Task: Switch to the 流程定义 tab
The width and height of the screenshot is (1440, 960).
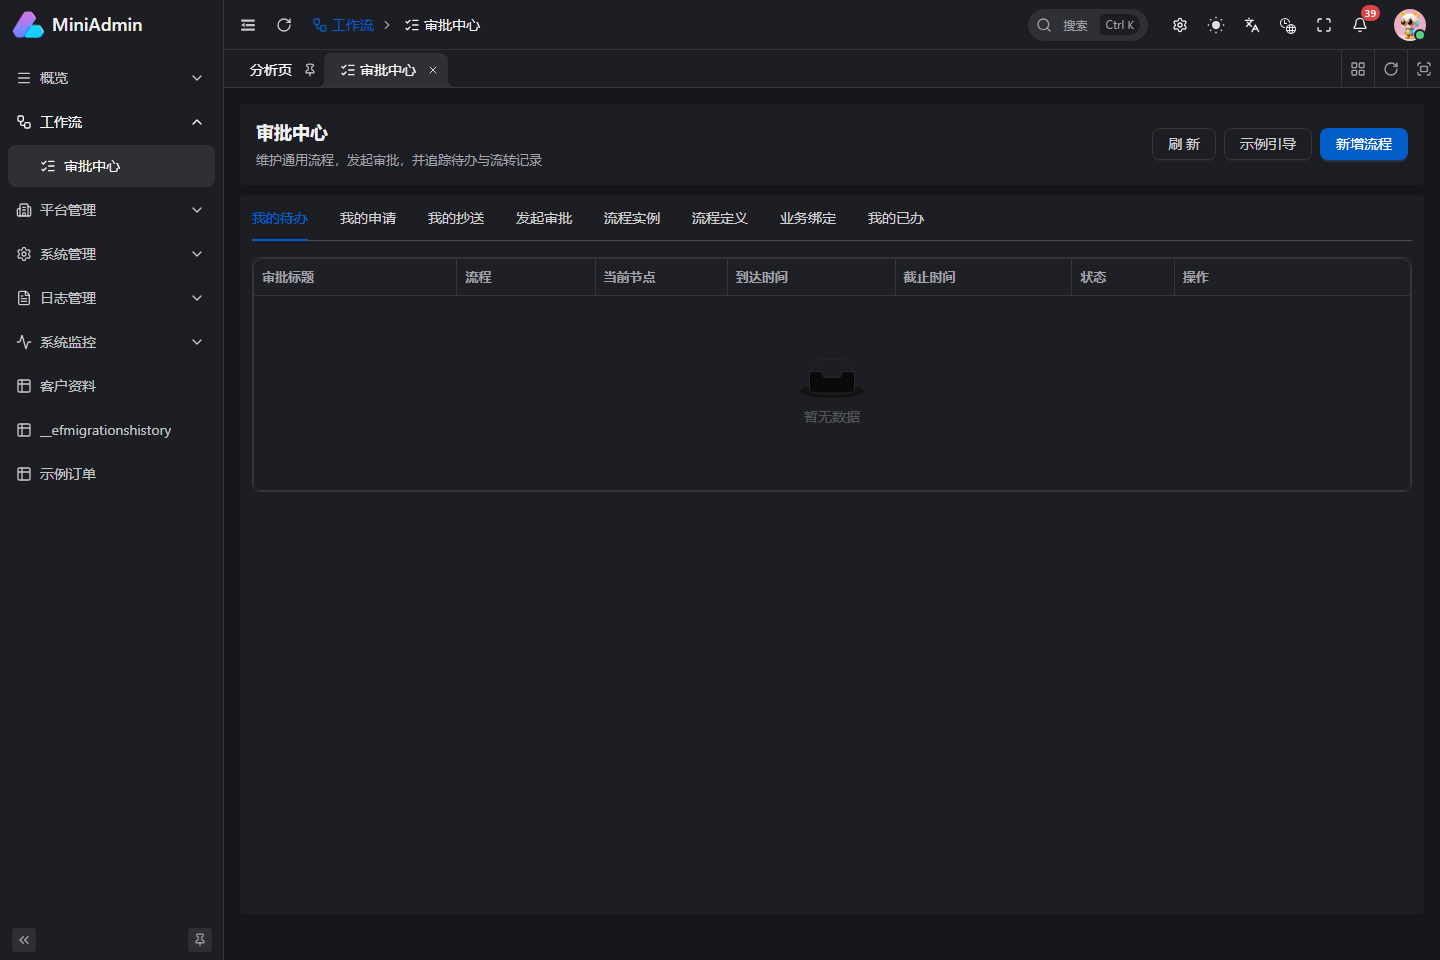Action: pyautogui.click(x=720, y=218)
